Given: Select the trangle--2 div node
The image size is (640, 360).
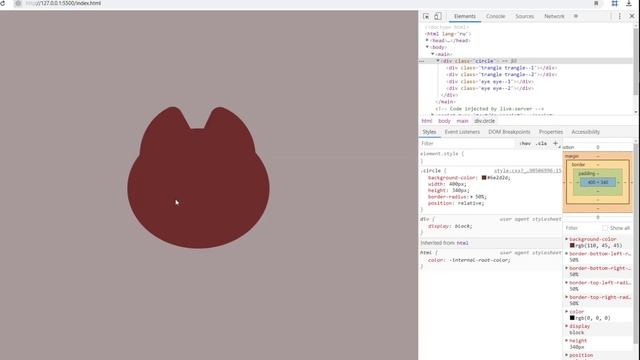Looking at the screenshot, I should (502, 75).
